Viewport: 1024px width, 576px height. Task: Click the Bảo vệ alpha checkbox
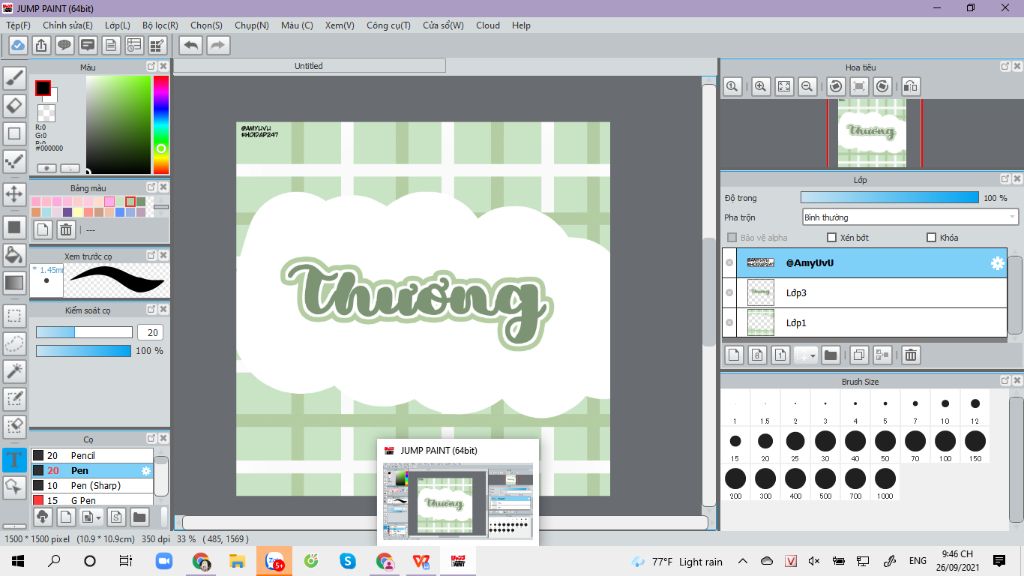click(x=732, y=238)
